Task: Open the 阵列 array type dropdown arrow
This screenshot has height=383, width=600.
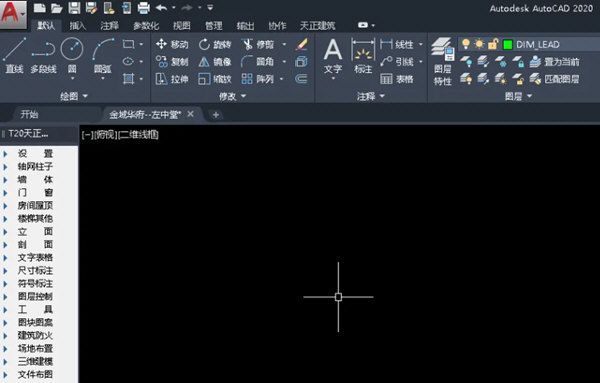Action: pos(282,79)
